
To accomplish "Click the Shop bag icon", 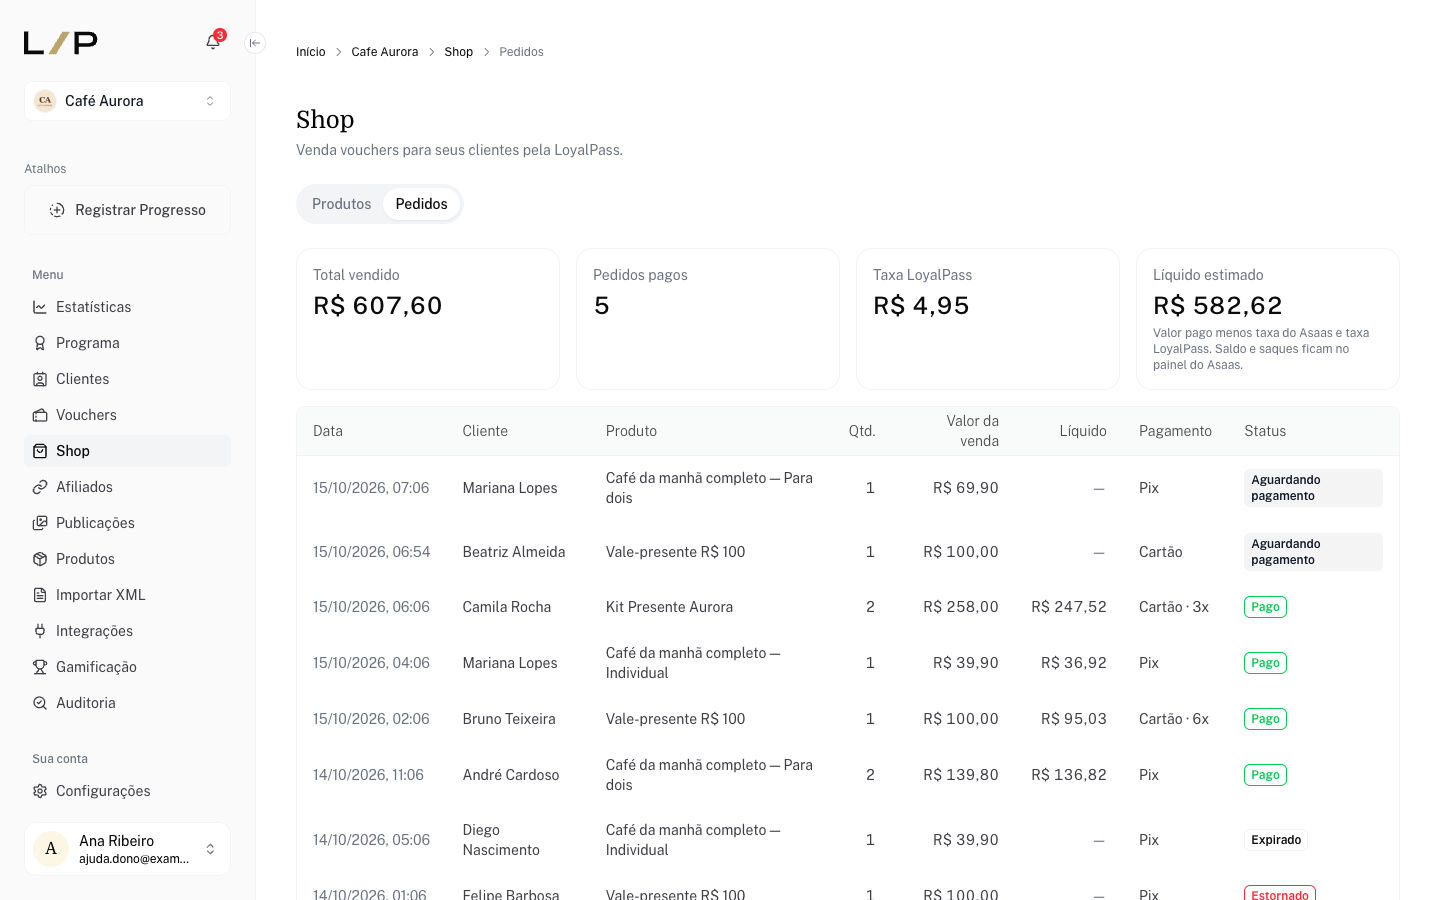I will [x=40, y=451].
